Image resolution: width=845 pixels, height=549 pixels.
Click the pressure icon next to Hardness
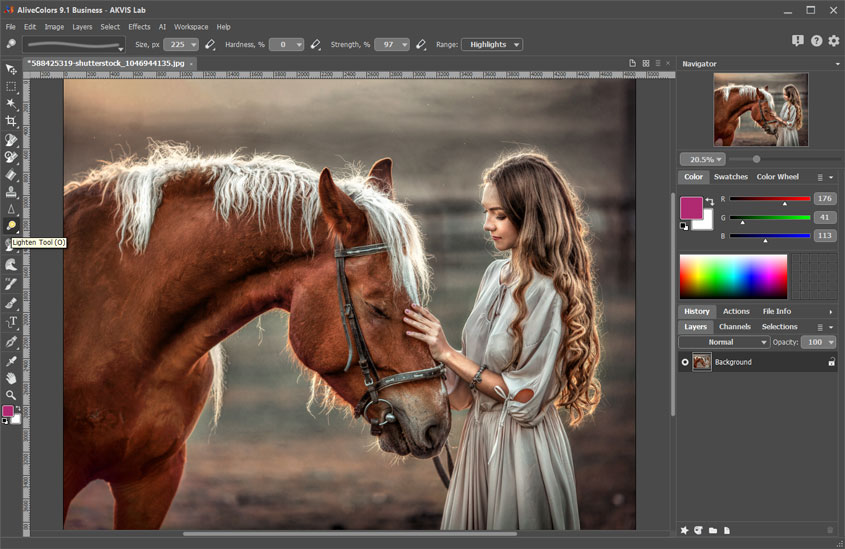[316, 44]
